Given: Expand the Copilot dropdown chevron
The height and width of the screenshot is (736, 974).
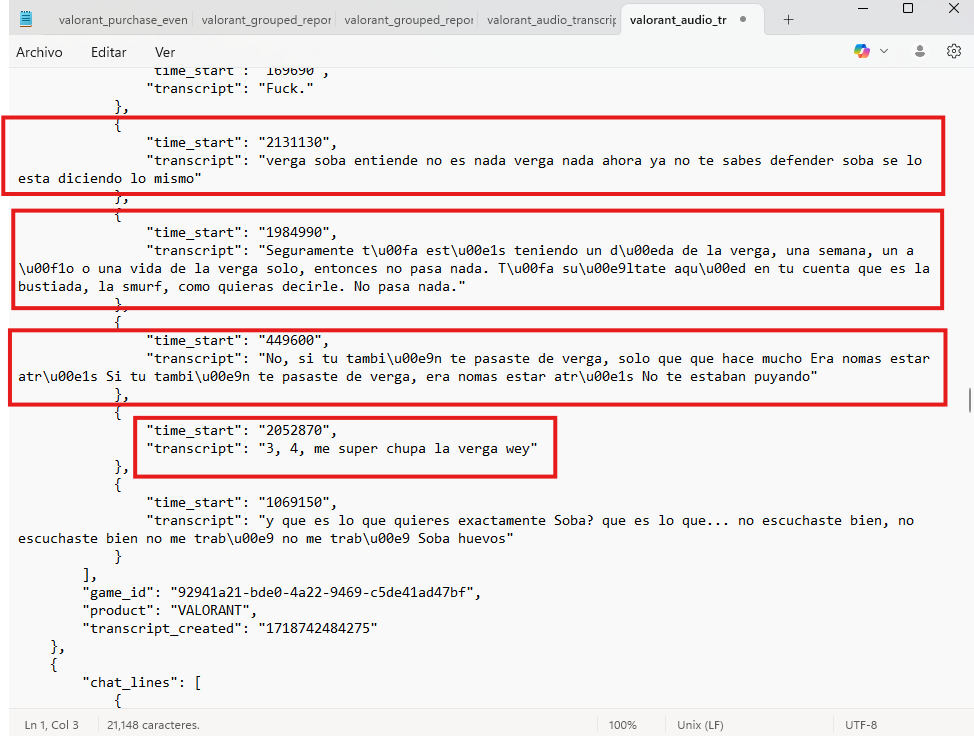Looking at the screenshot, I should coord(884,52).
